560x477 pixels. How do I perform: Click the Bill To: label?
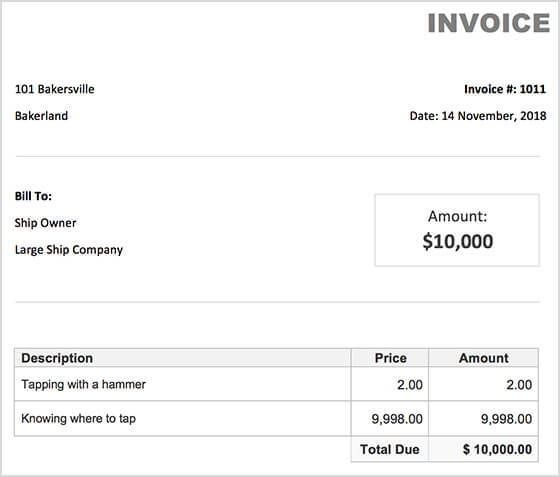[x=33, y=196]
